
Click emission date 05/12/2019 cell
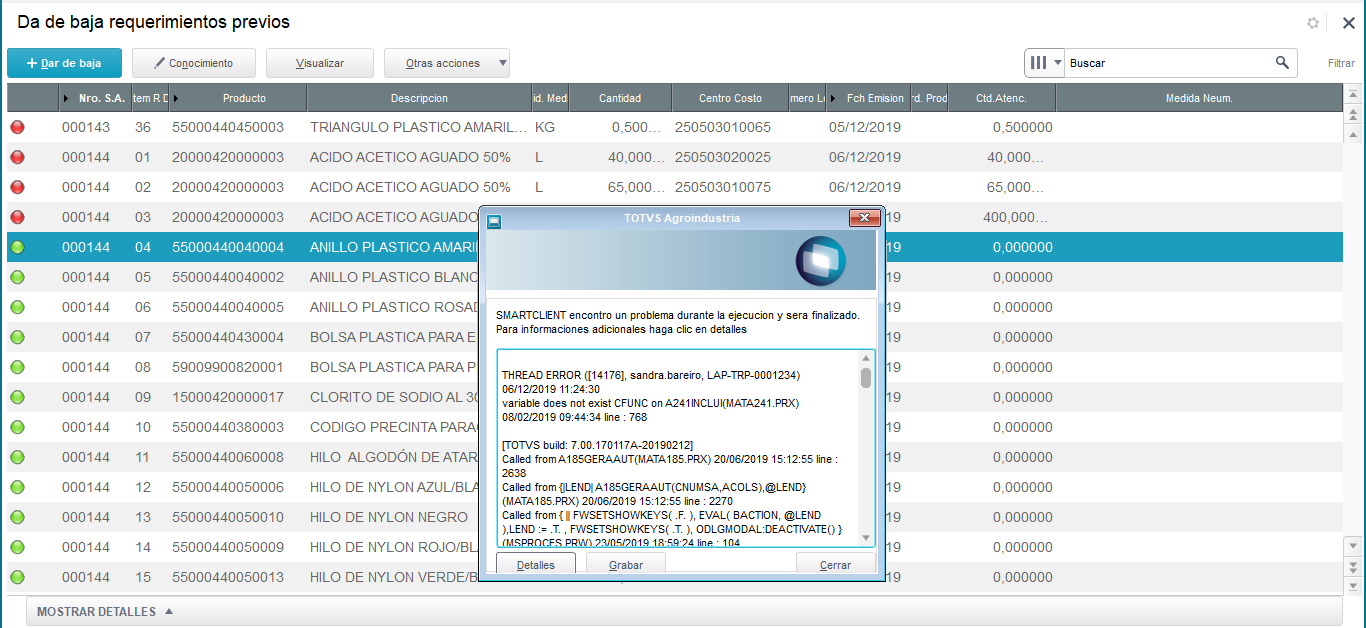coord(865,127)
